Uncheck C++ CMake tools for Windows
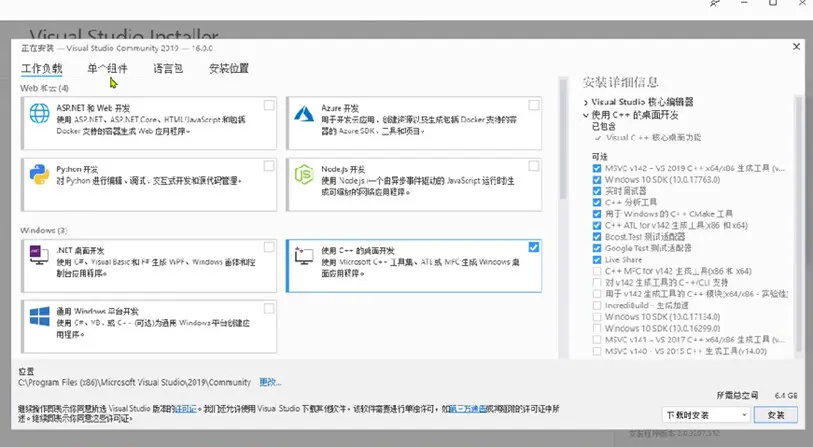 point(597,214)
